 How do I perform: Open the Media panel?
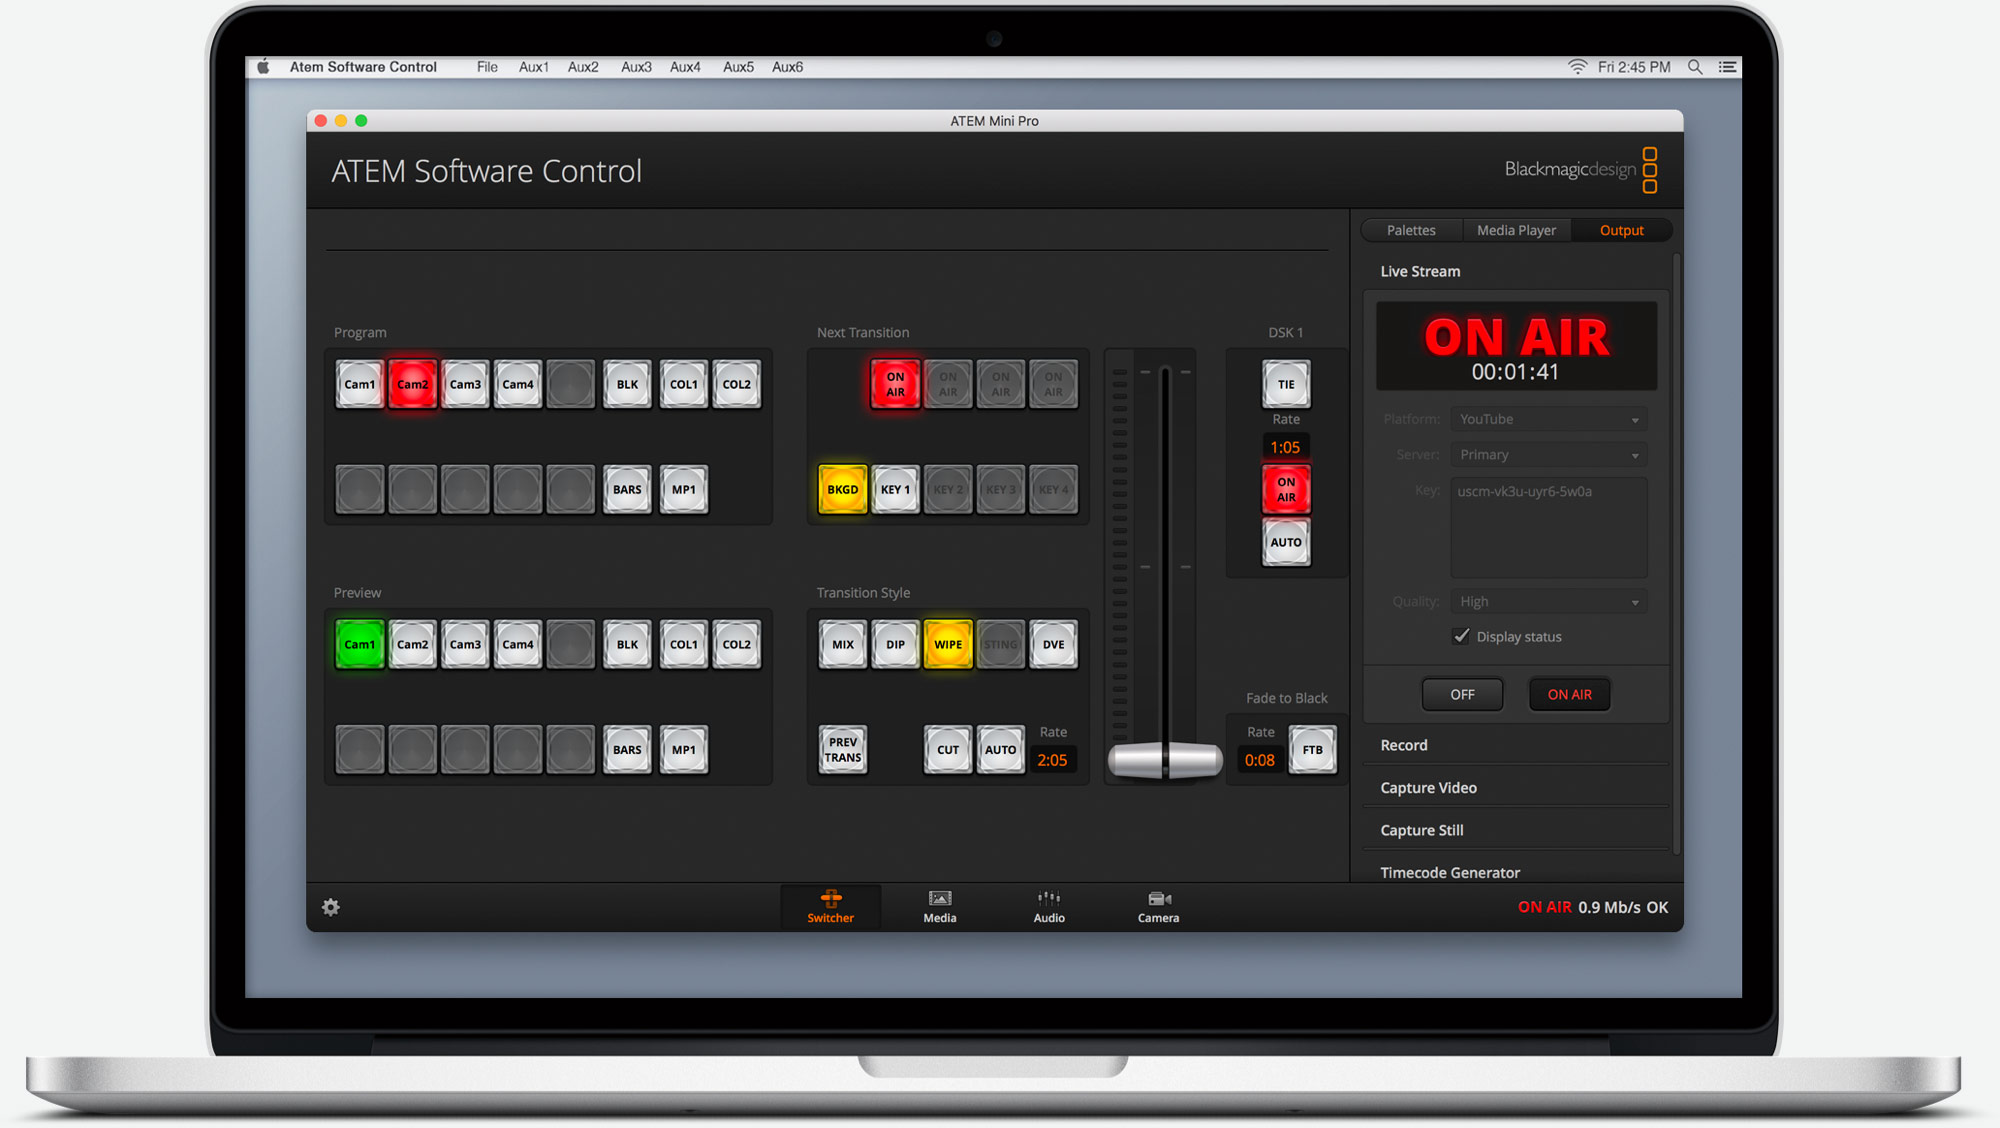click(938, 905)
